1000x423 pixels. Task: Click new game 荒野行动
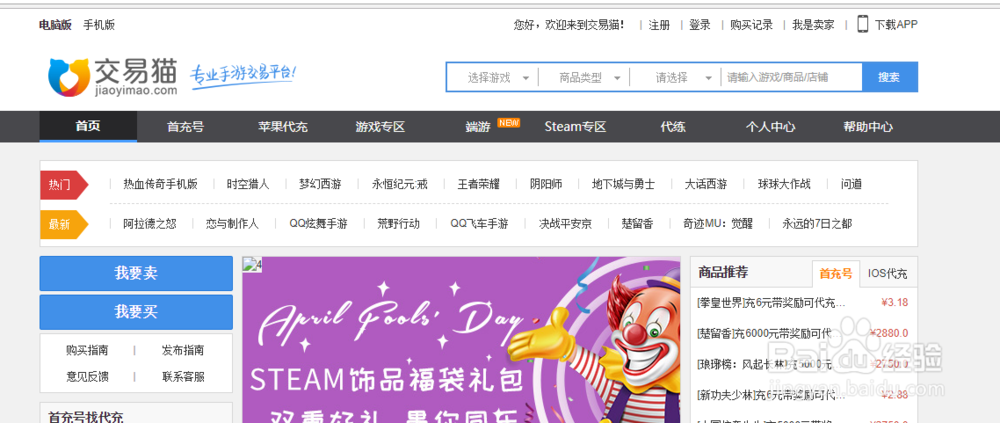tap(399, 224)
